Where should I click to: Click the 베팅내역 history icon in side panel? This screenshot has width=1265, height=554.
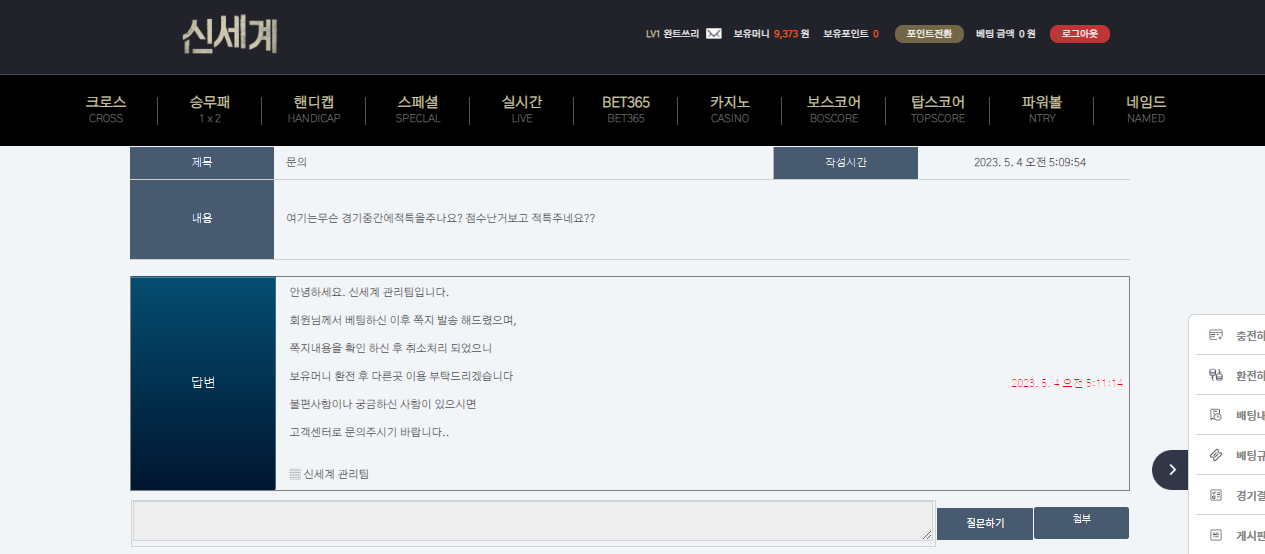pyautogui.click(x=1216, y=415)
